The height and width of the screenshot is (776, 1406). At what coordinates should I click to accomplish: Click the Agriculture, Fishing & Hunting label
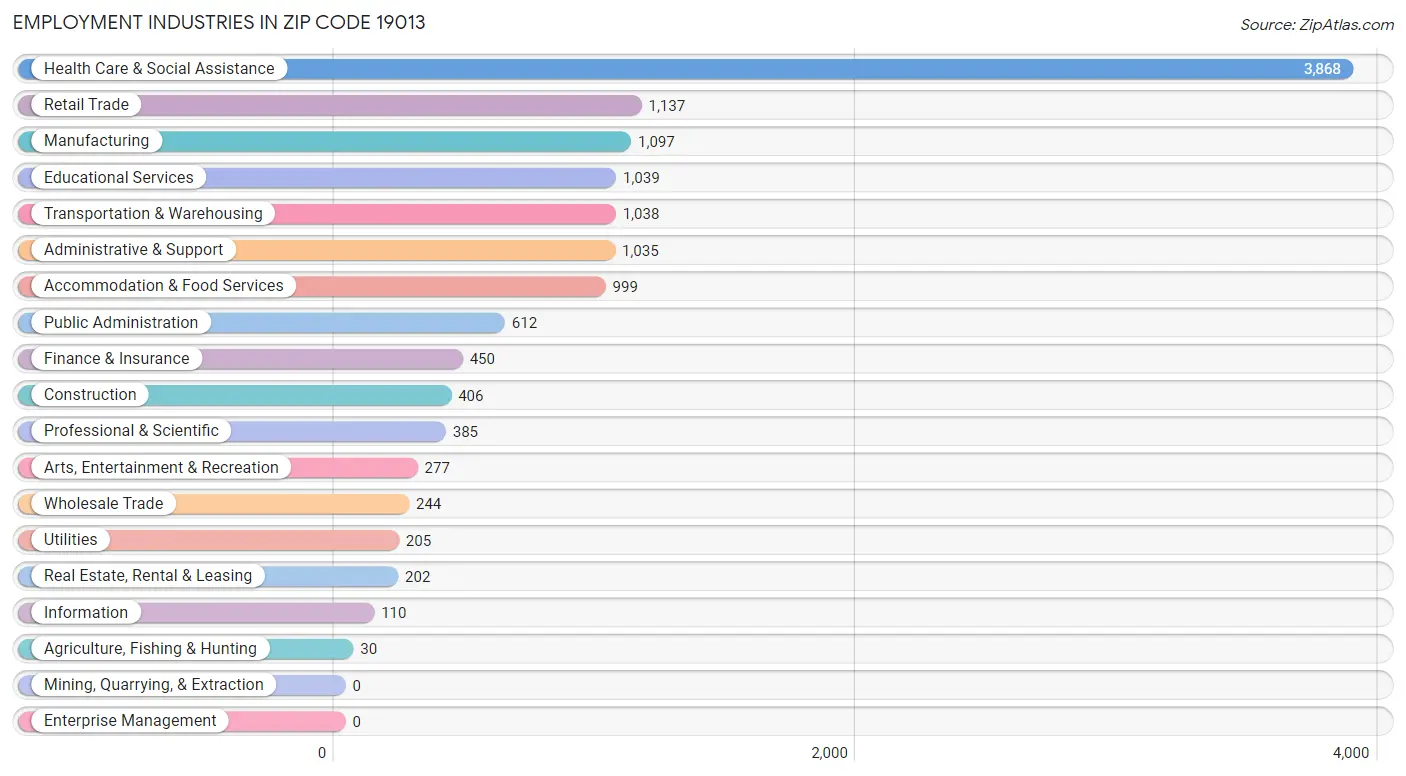pos(150,649)
